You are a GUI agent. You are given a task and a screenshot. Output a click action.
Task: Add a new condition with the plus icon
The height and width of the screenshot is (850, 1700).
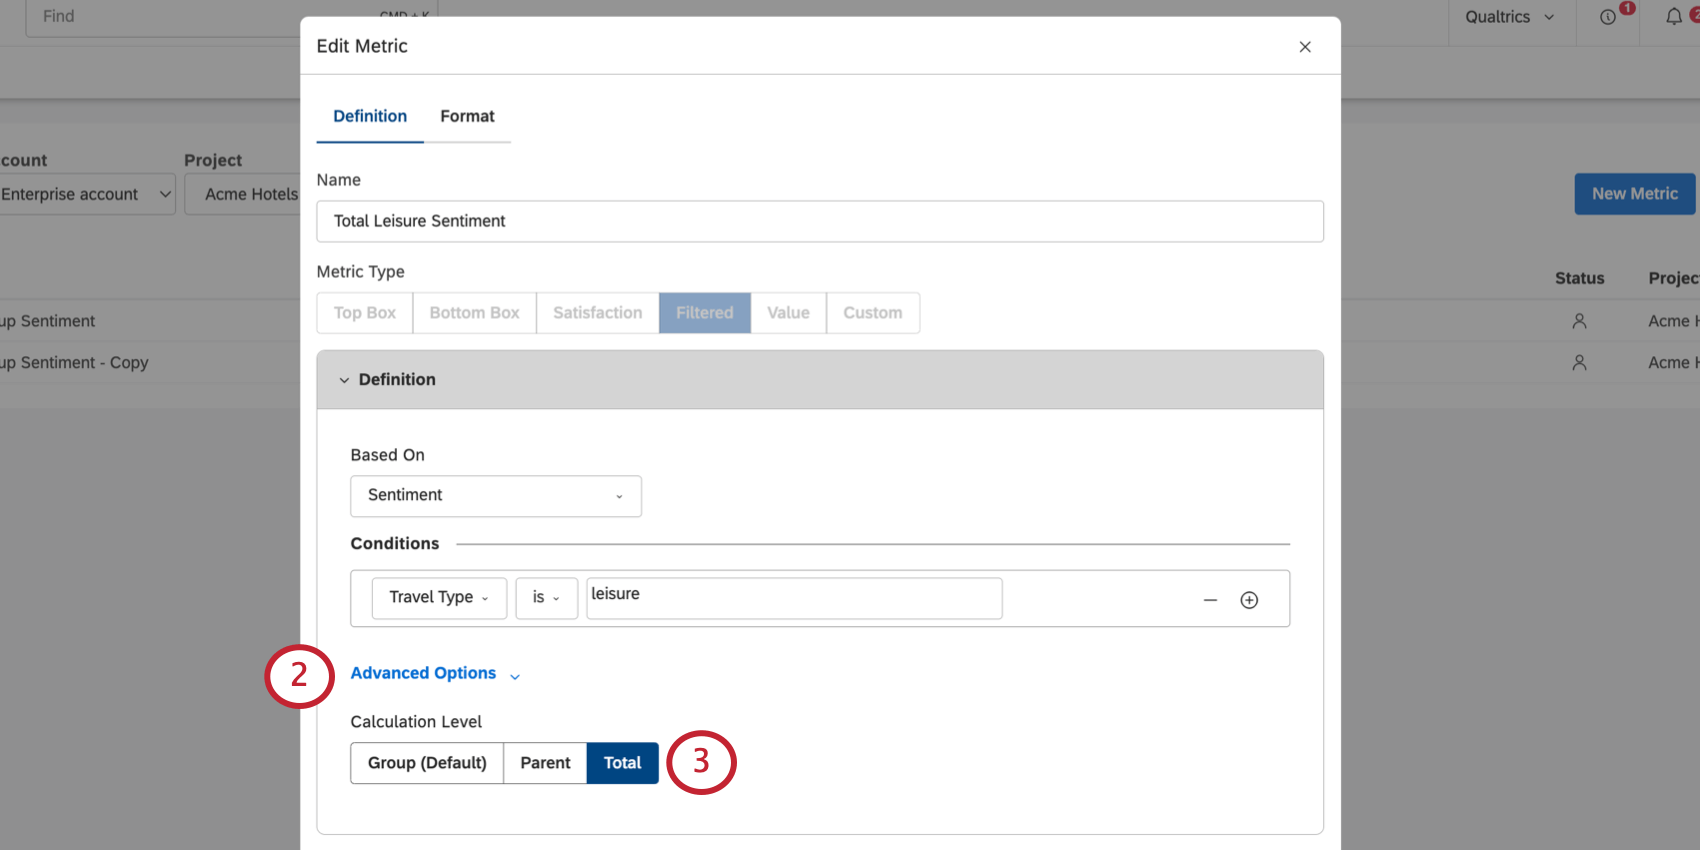(1249, 600)
